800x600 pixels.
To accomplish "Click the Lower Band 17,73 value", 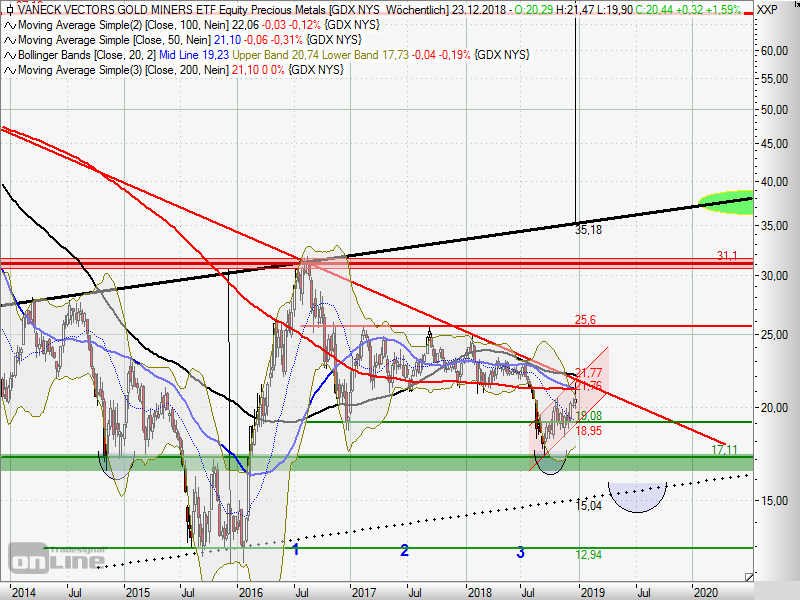I will pos(365,55).
